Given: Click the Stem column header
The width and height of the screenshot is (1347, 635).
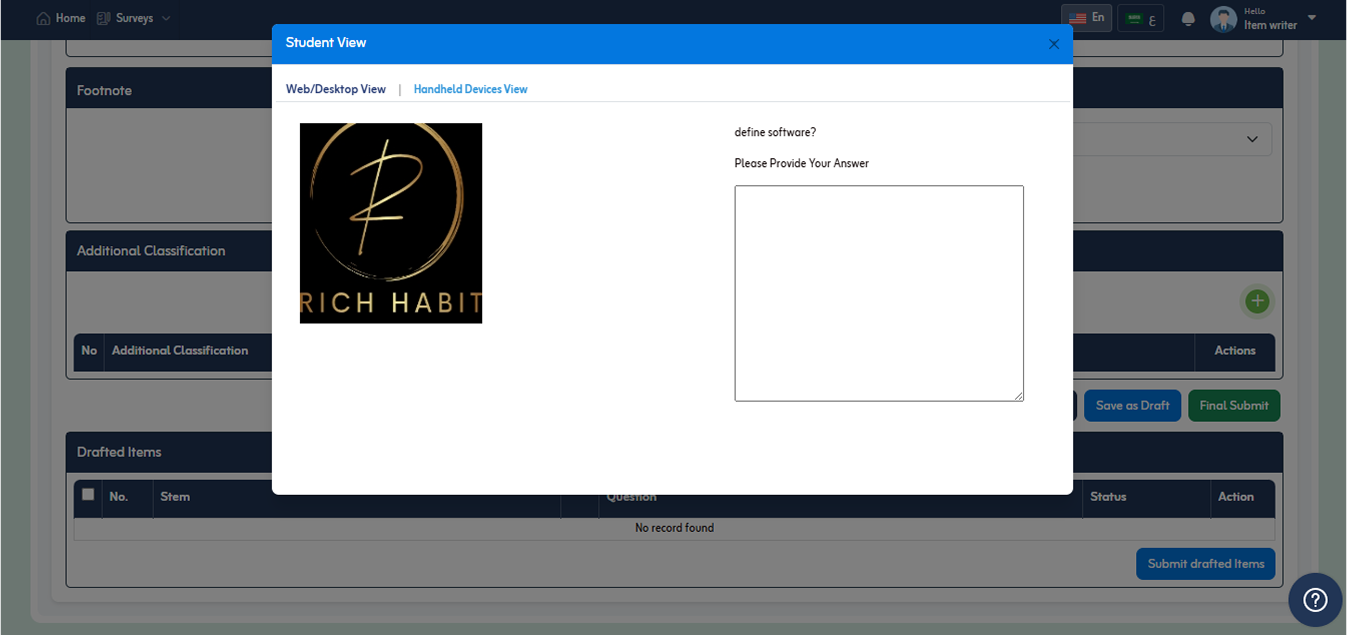Looking at the screenshot, I should click(175, 497).
